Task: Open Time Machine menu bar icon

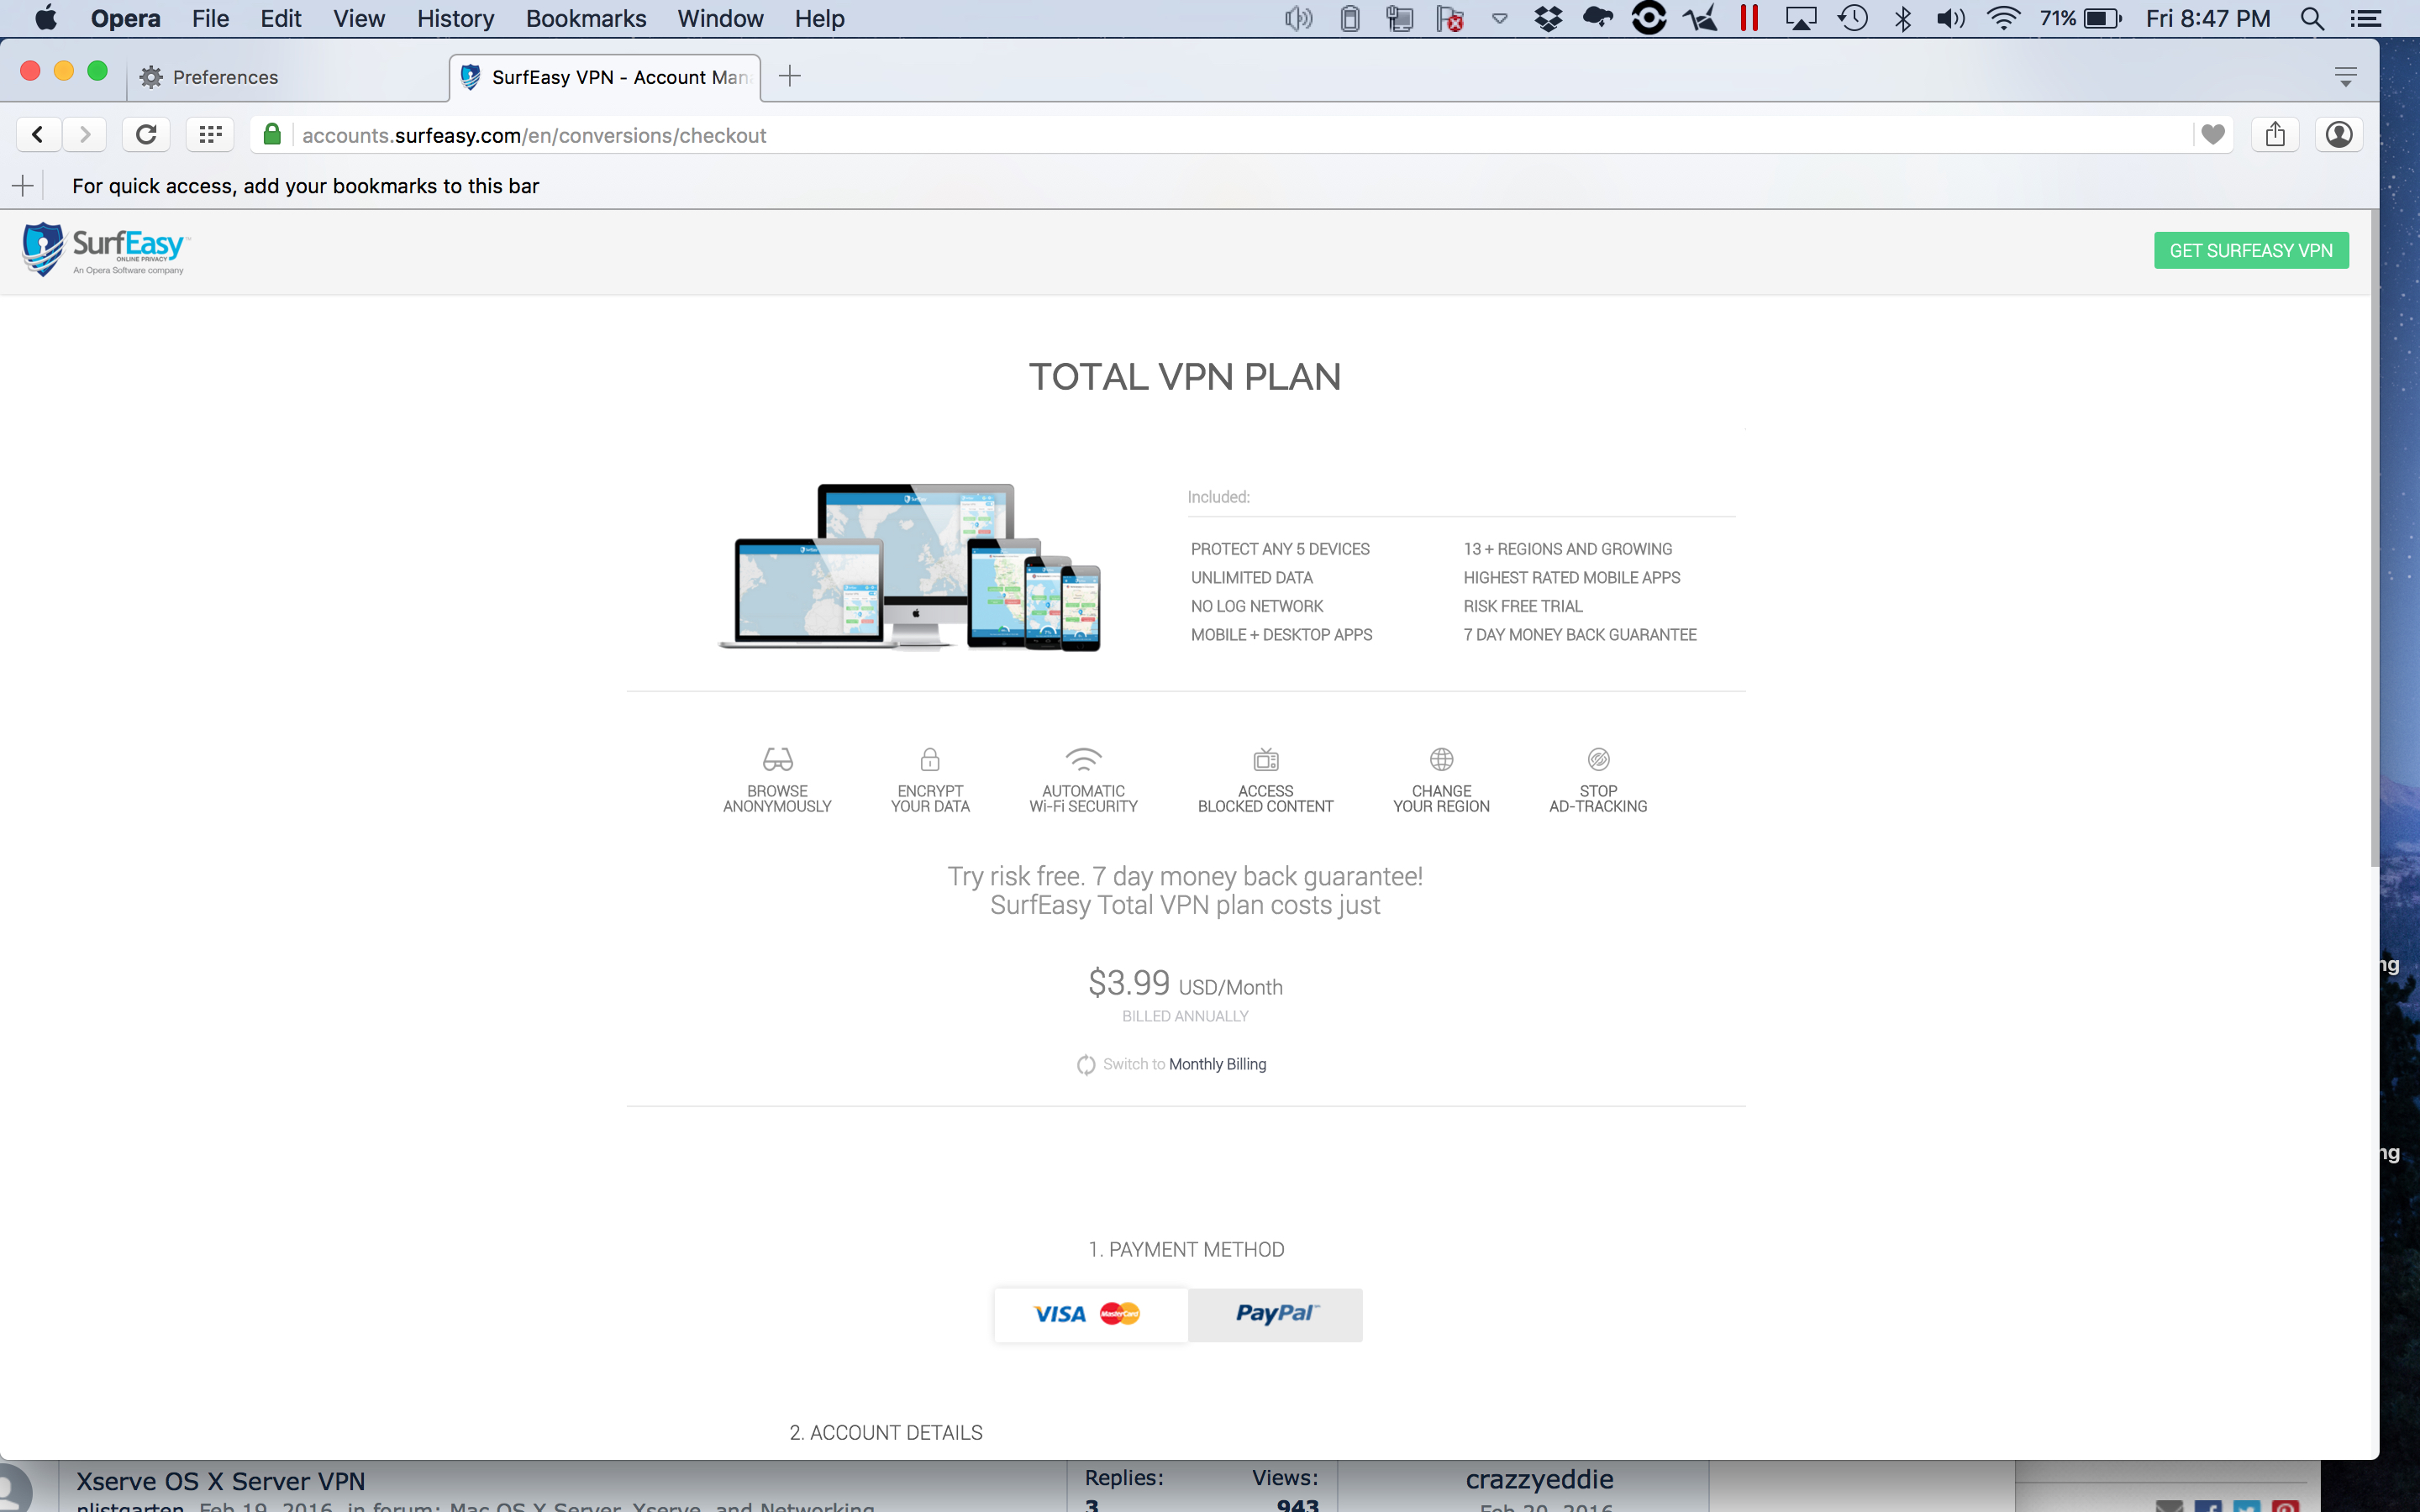Action: coord(1852,18)
